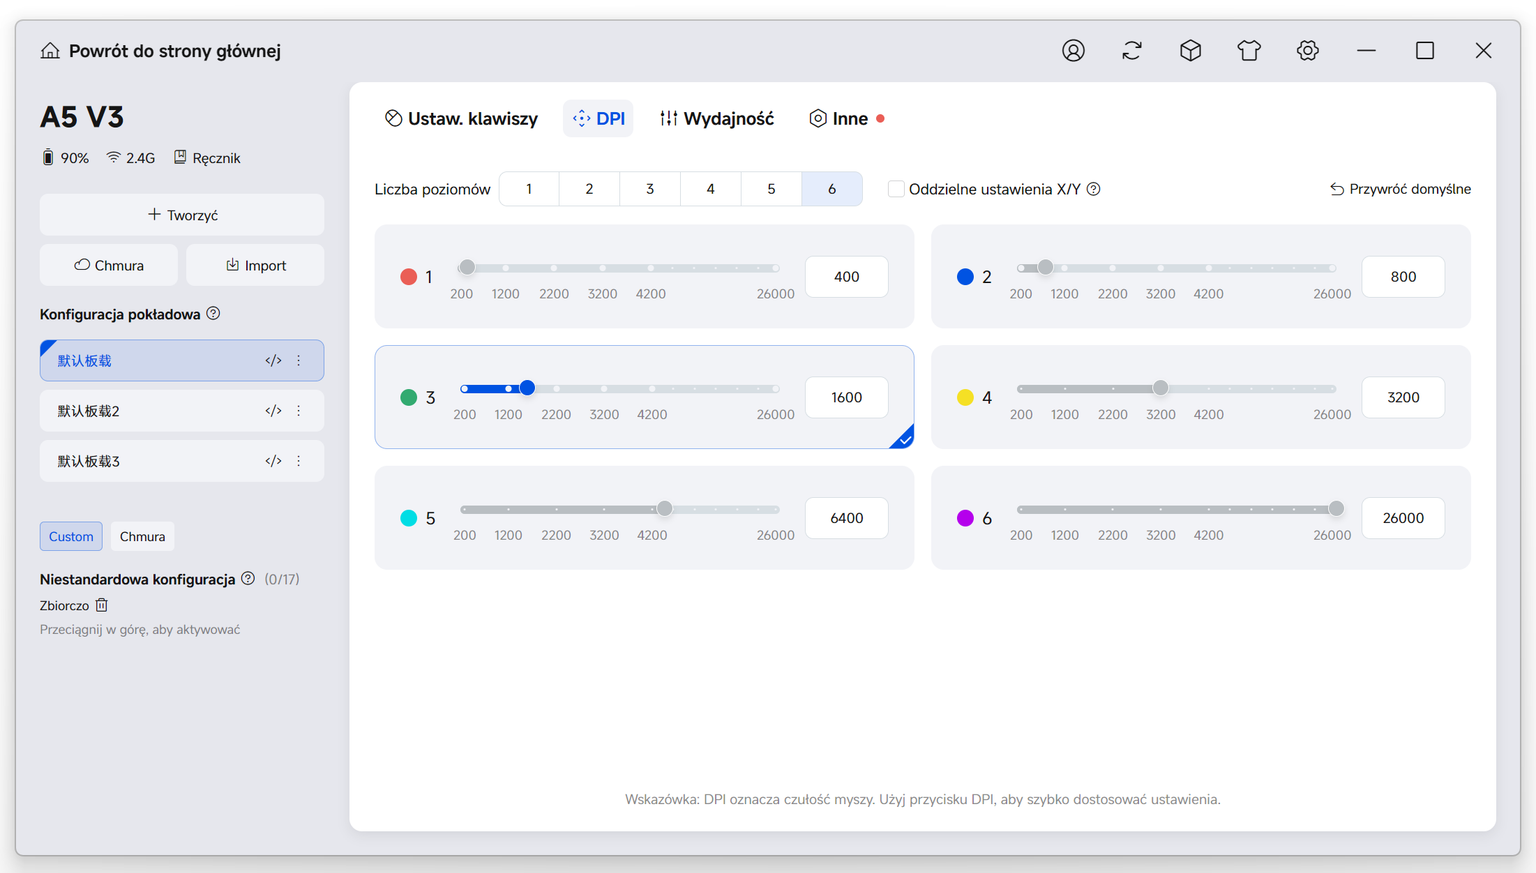
Task: Open the cube icon in the title bar
Action: pyautogui.click(x=1190, y=51)
